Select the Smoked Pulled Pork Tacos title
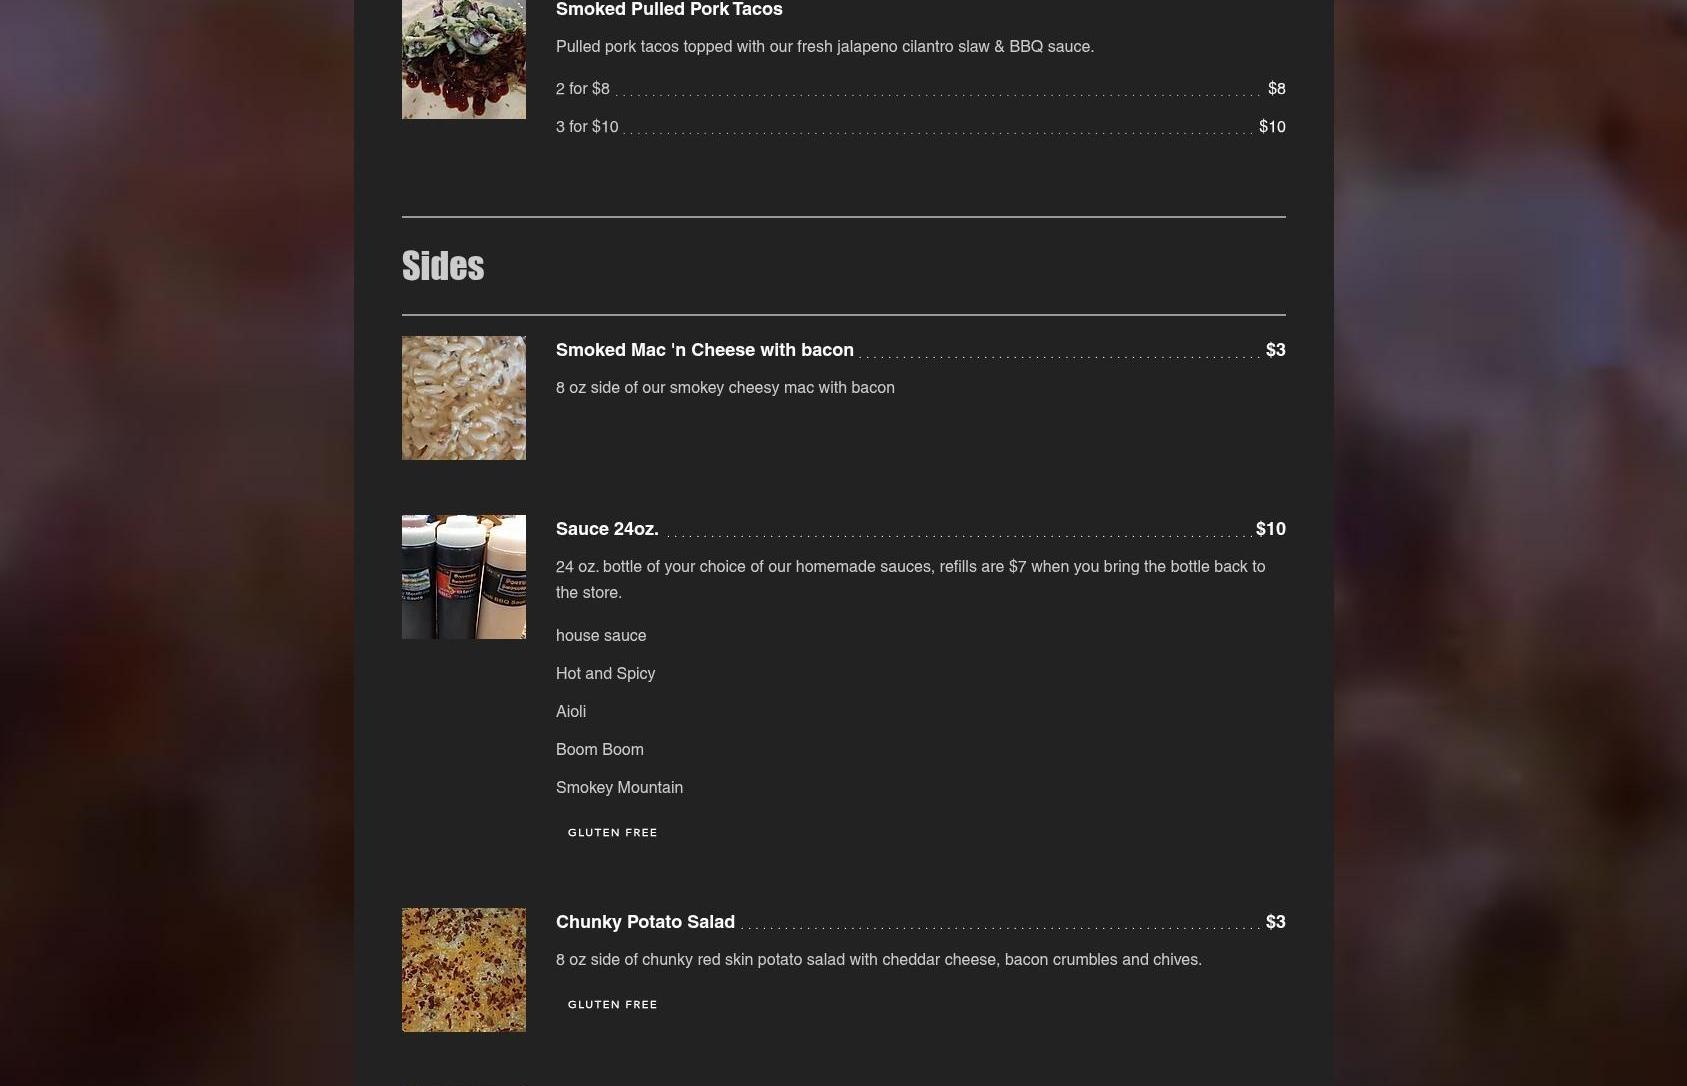The image size is (1687, 1086). [669, 9]
